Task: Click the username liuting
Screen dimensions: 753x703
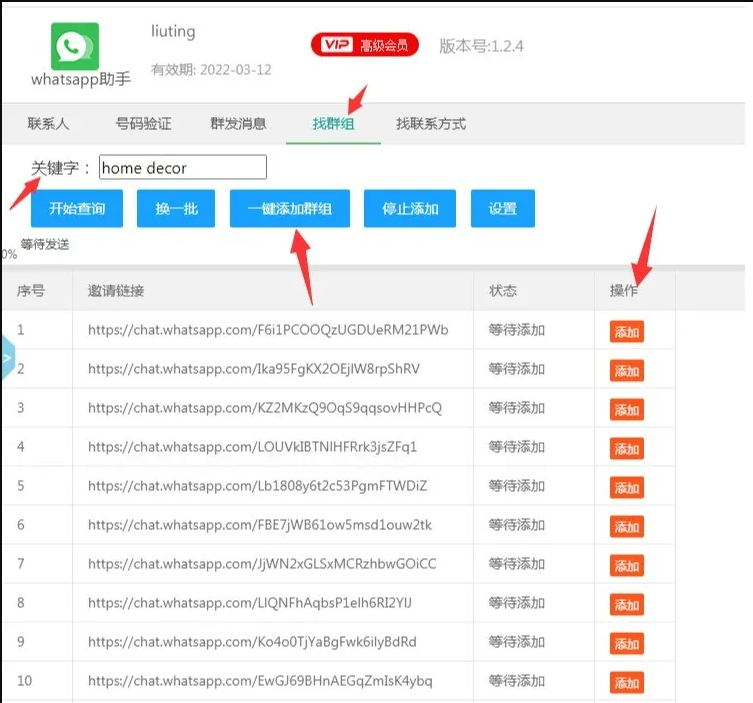Action: click(x=173, y=32)
